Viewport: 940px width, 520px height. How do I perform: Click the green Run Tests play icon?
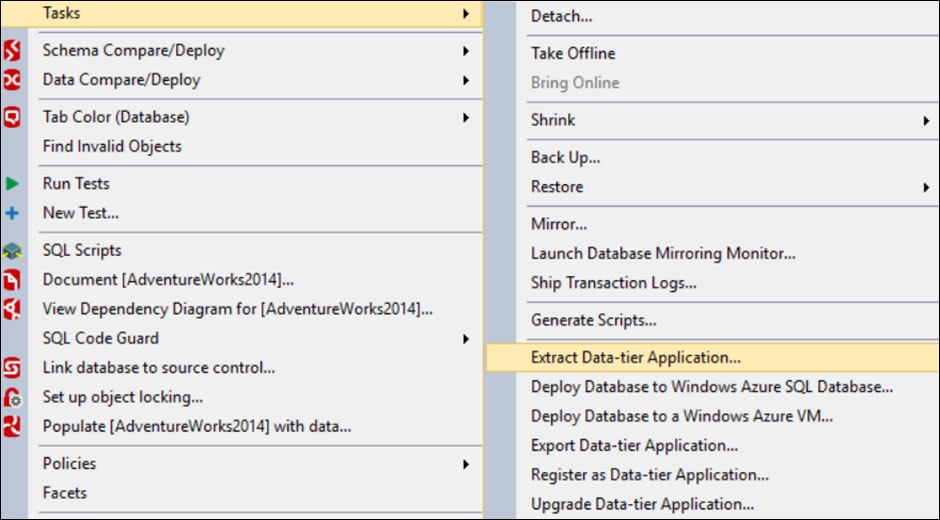point(12,184)
